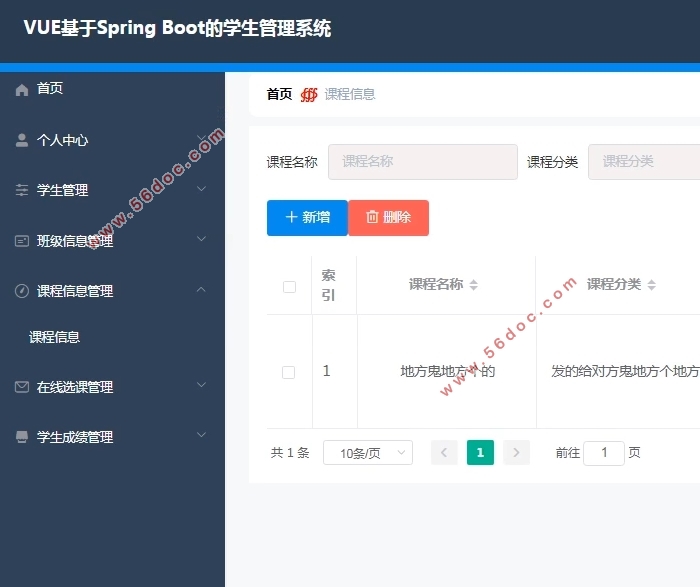
Task: Click the person icon for 个人中心
Action: coord(22,140)
